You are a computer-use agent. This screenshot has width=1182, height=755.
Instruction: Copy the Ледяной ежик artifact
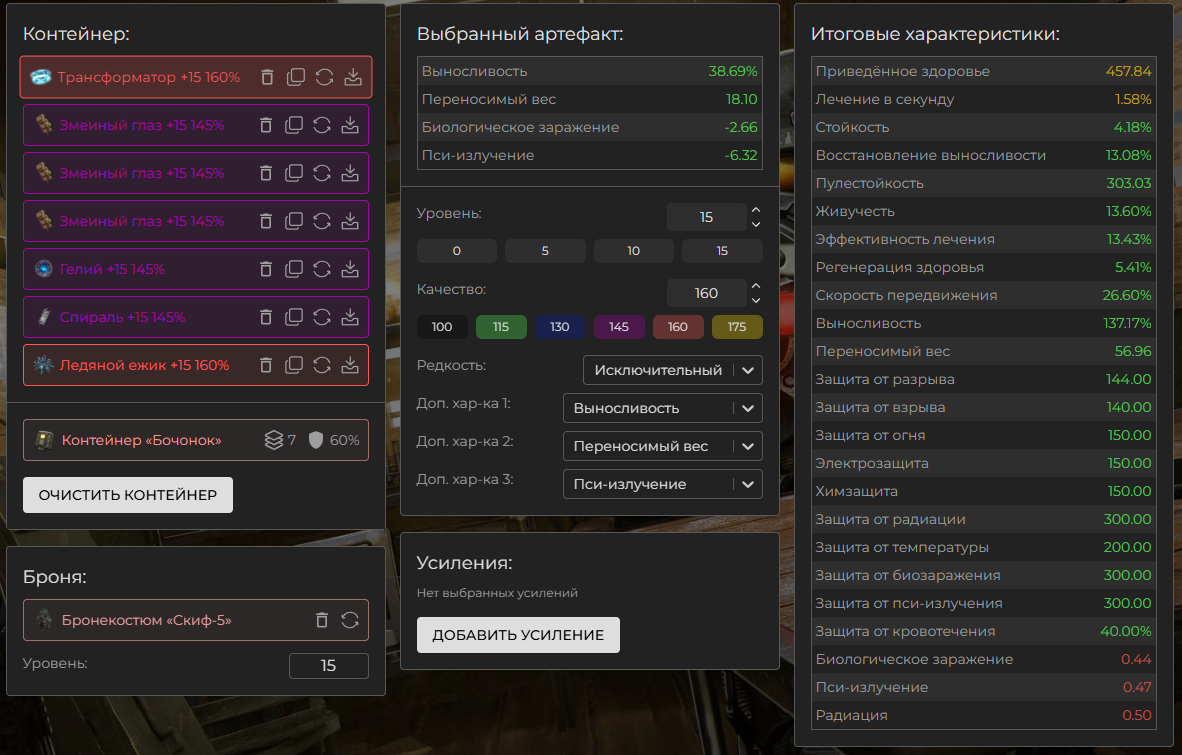(x=293, y=365)
